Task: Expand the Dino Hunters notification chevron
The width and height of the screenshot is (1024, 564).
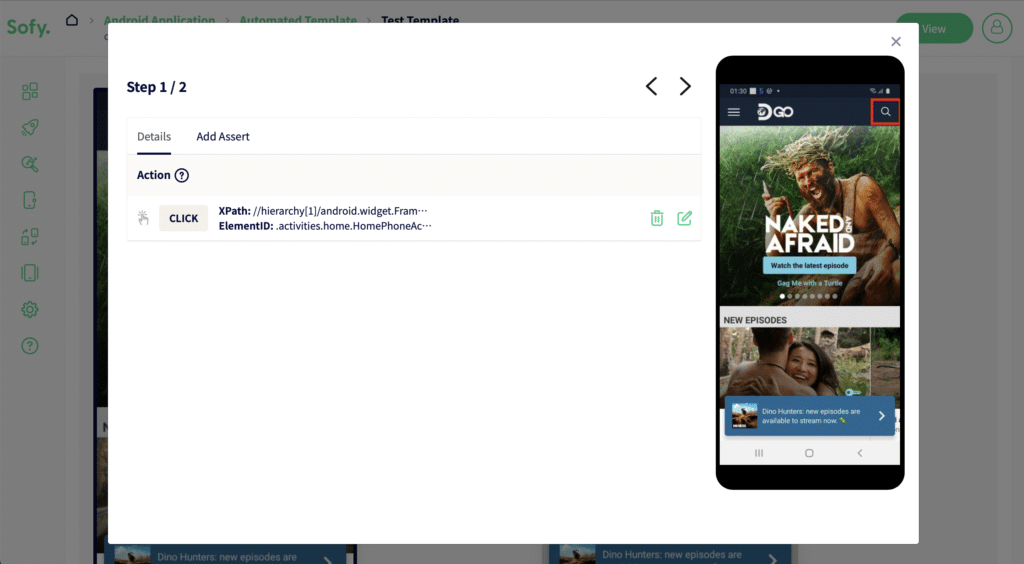Action: tap(882, 416)
